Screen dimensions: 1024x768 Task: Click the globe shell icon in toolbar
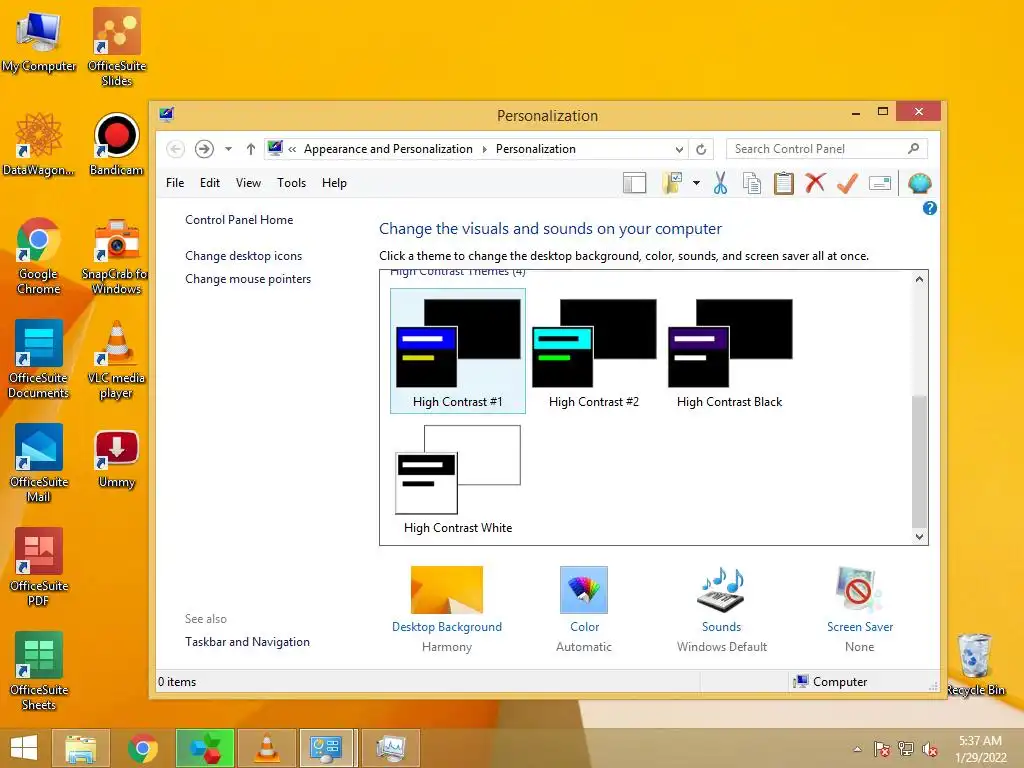[x=919, y=184]
